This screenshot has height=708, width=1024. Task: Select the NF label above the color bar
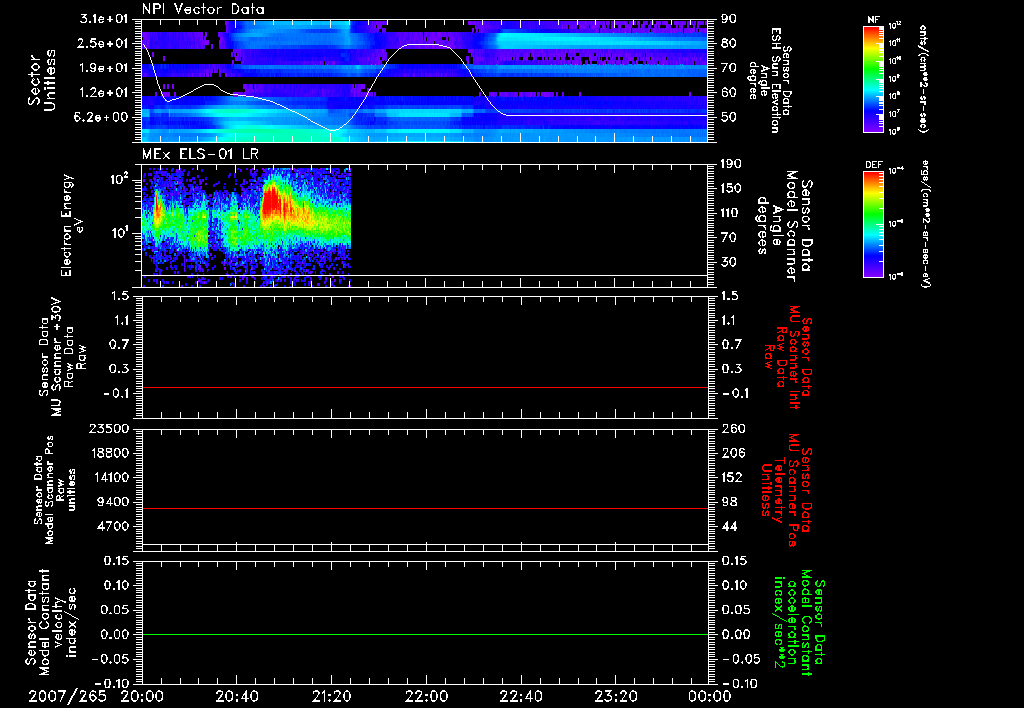click(873, 20)
